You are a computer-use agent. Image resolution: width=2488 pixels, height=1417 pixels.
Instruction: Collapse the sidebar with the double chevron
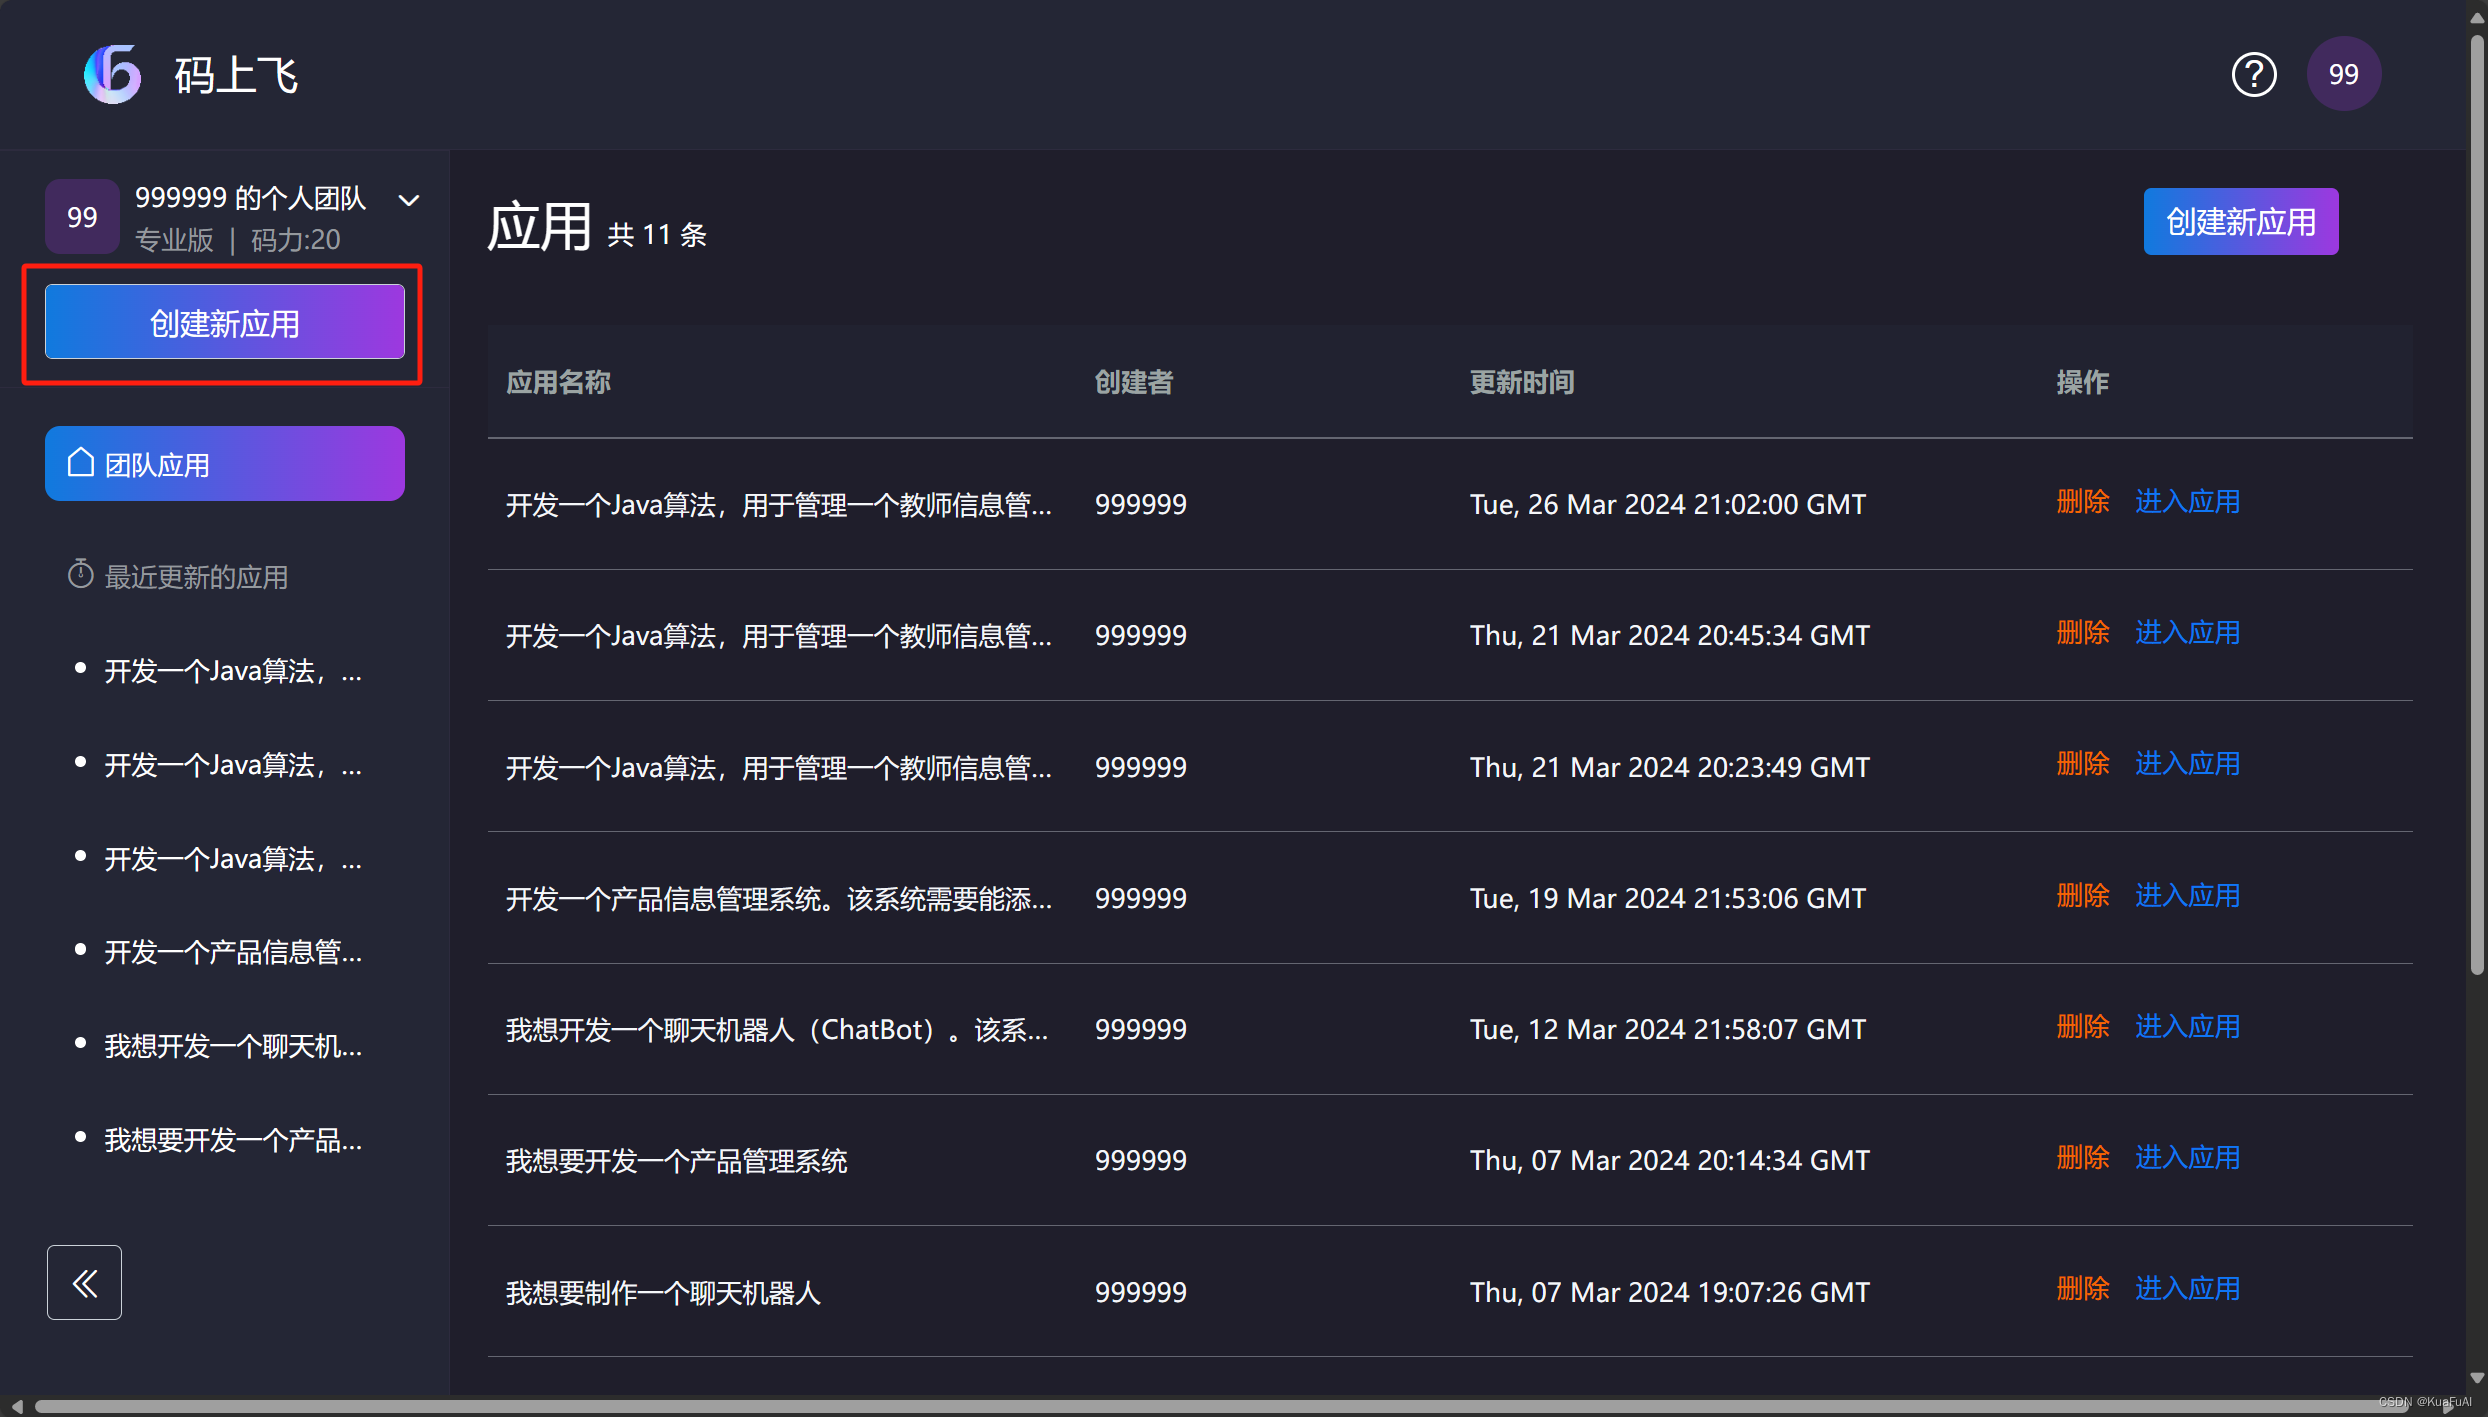[84, 1282]
